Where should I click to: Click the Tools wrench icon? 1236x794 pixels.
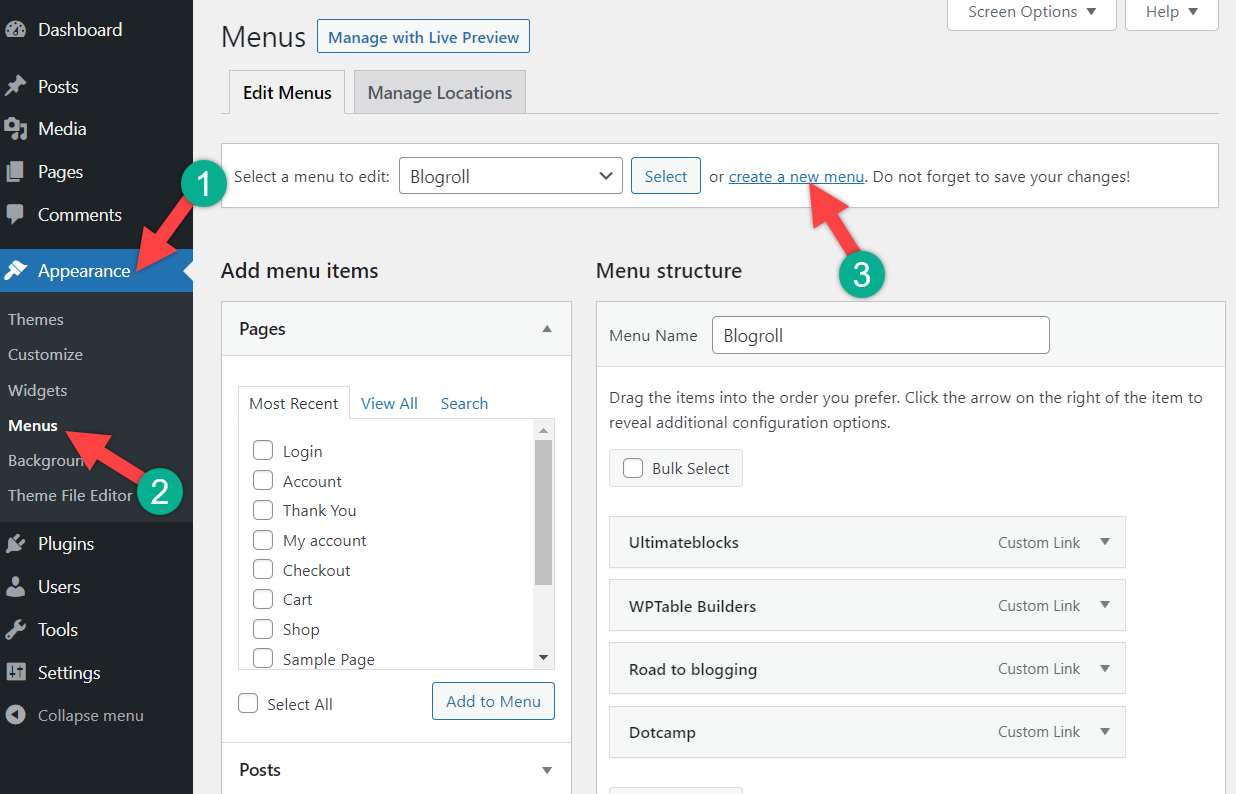click(x=15, y=630)
